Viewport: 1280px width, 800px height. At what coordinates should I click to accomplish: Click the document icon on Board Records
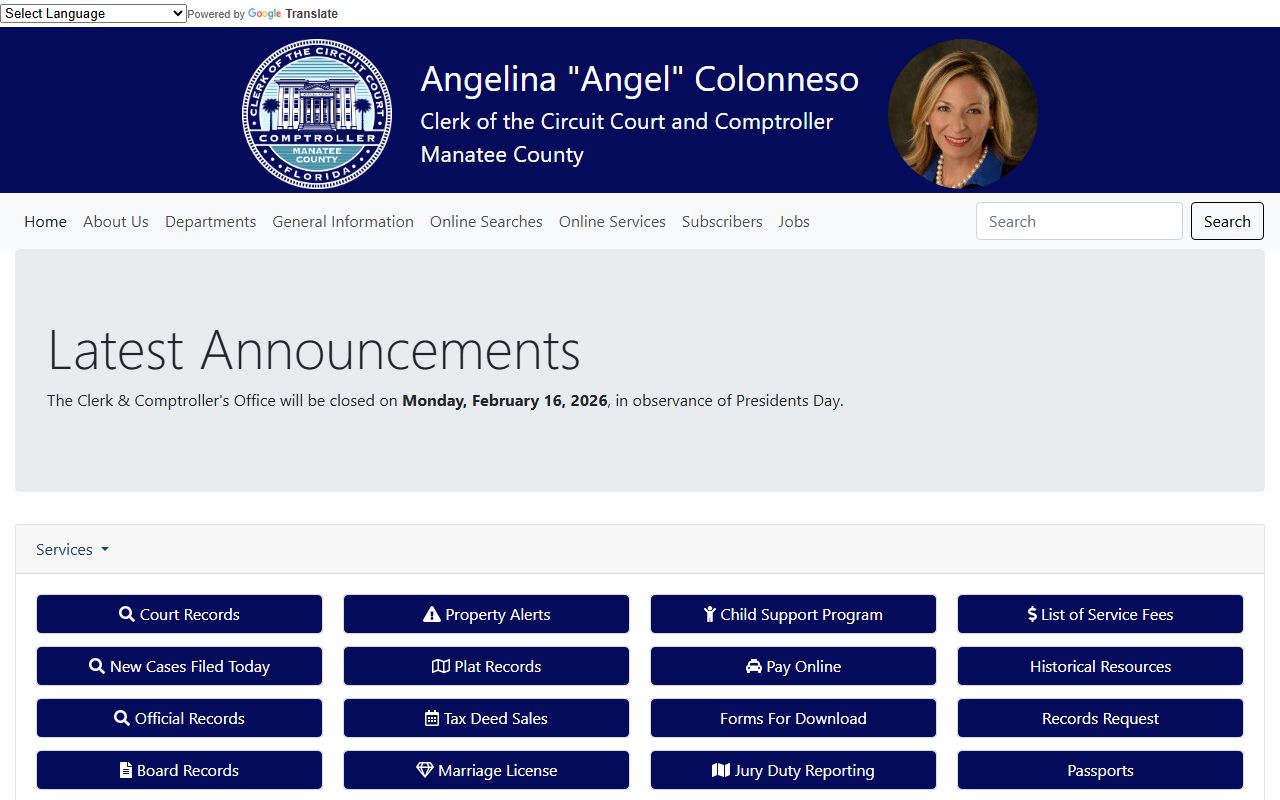[x=126, y=770]
